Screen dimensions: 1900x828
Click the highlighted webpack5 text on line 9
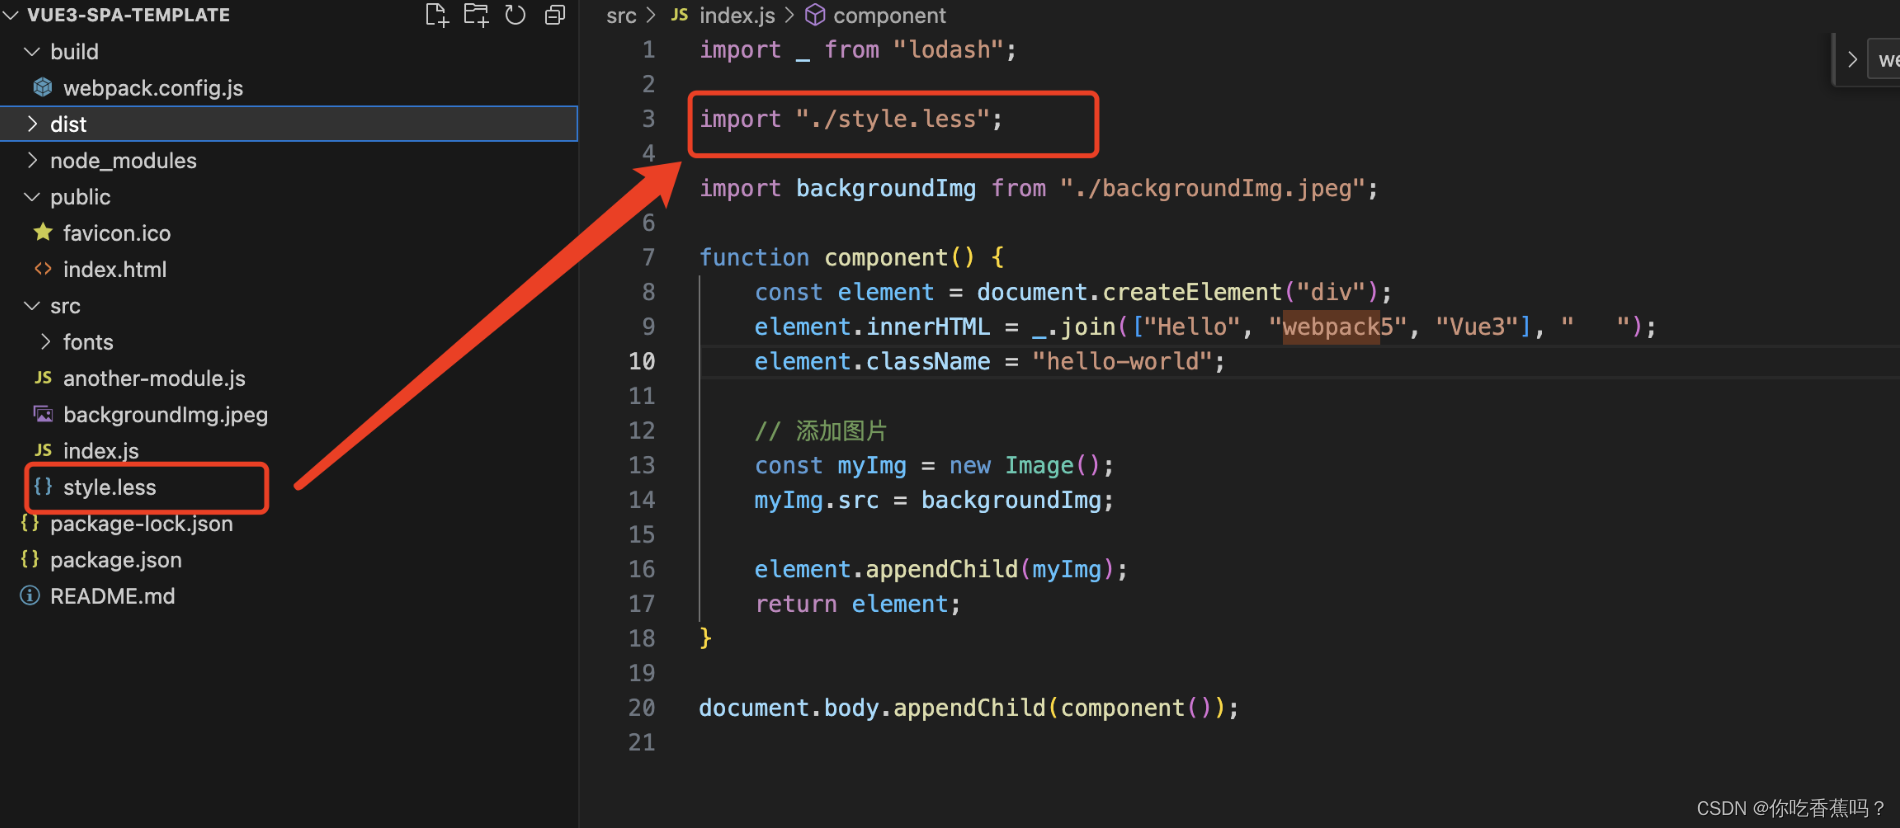(1331, 326)
